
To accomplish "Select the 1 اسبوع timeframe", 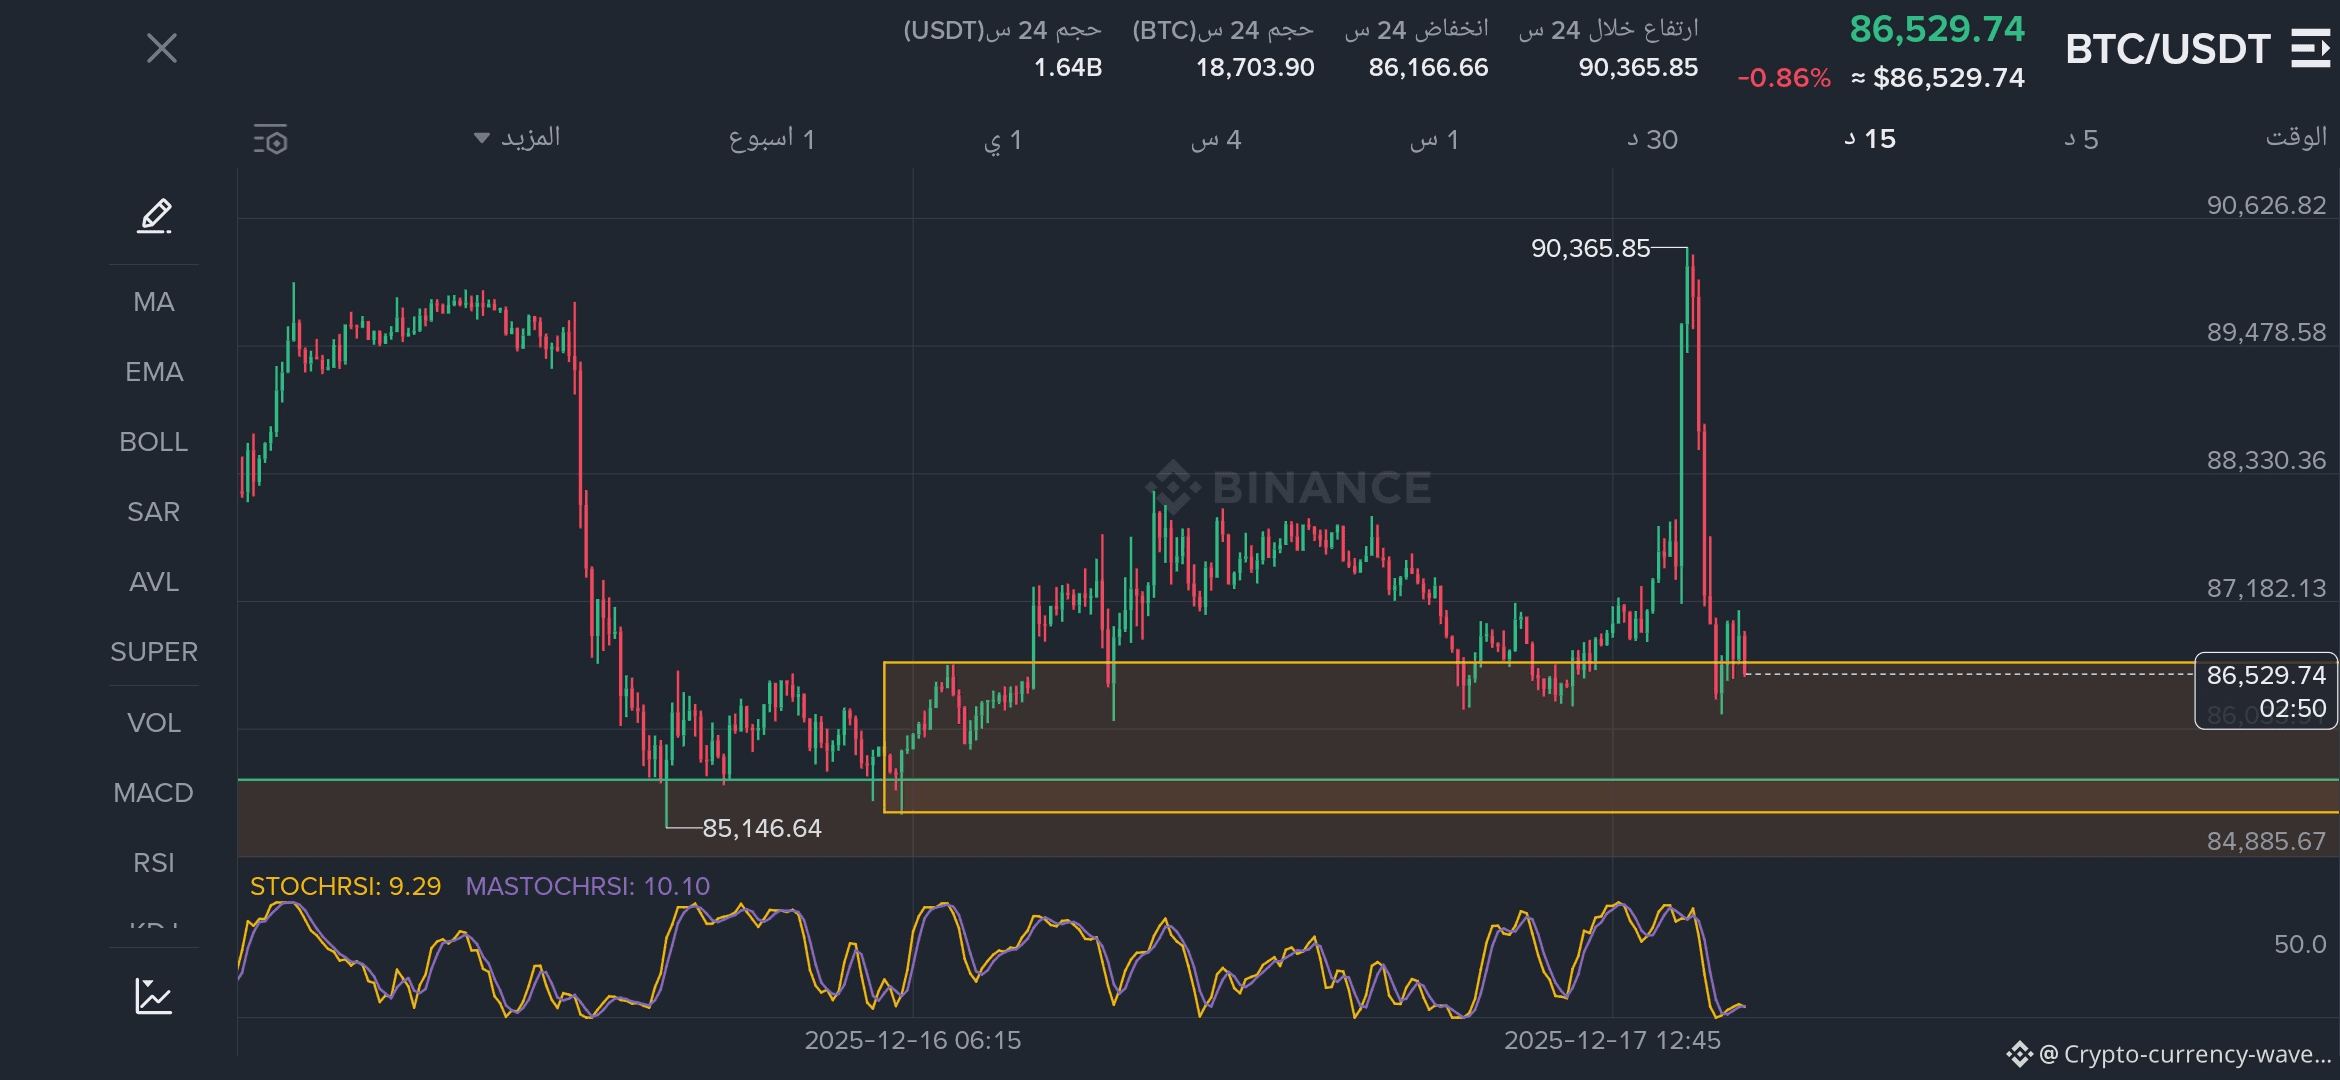I will (x=772, y=140).
